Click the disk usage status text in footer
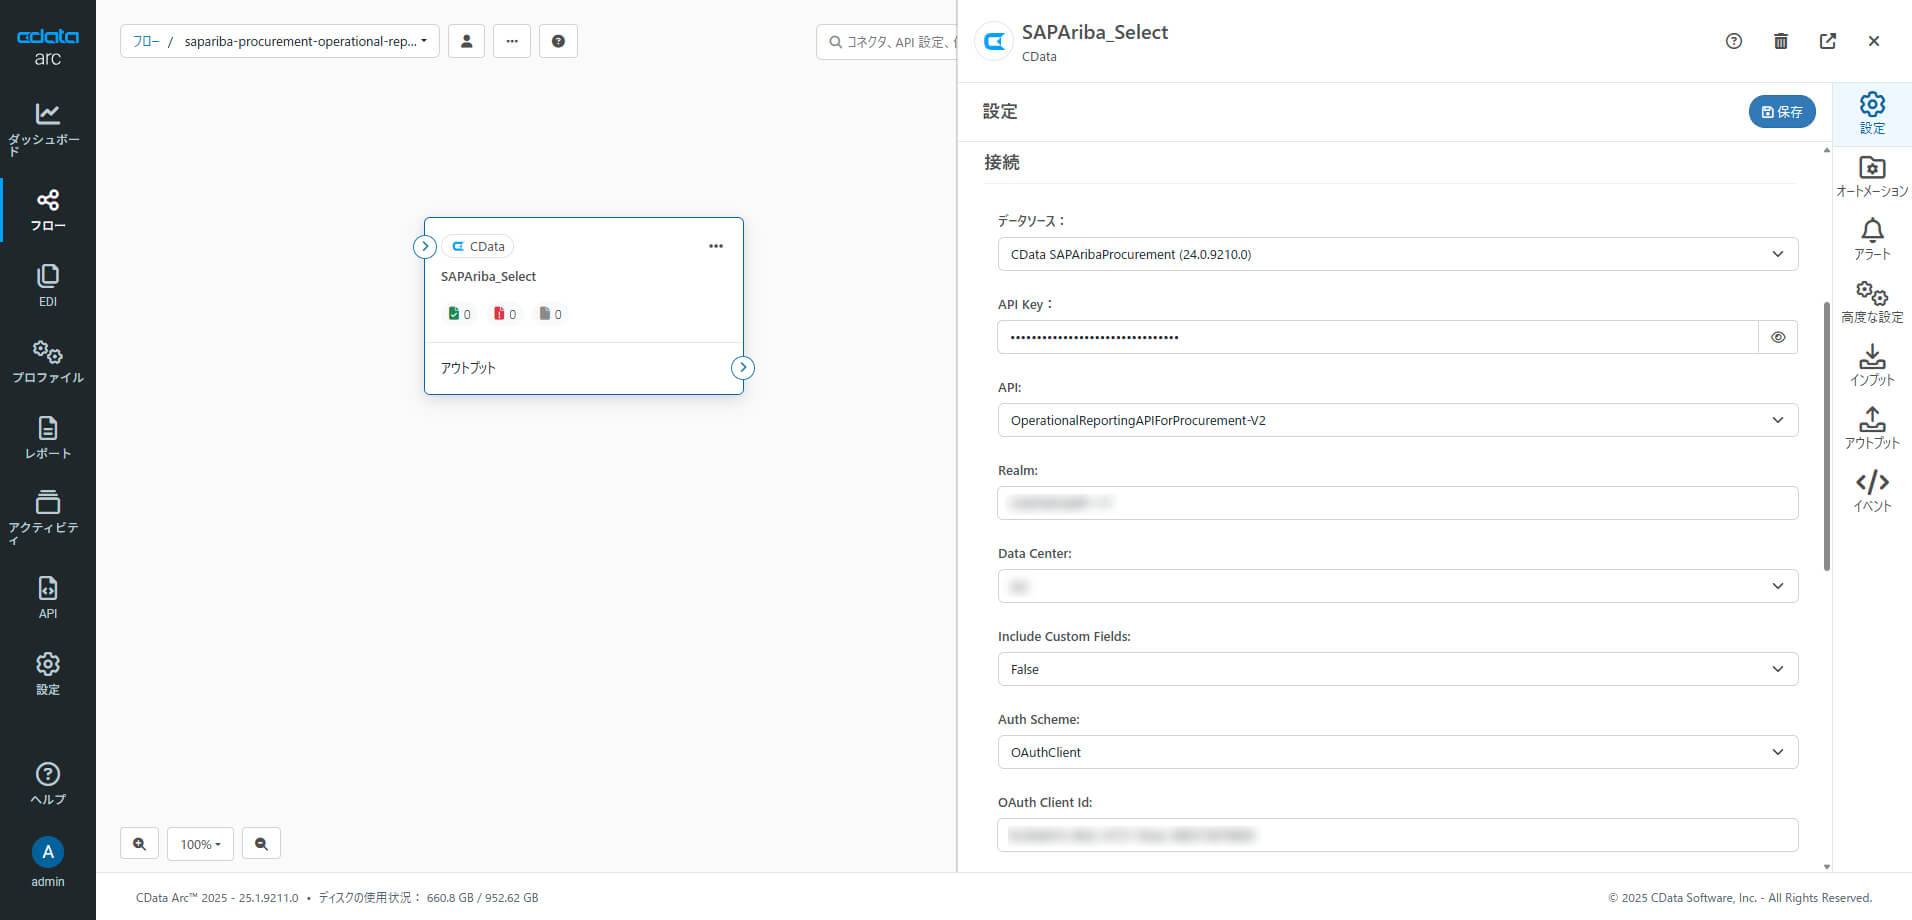This screenshot has height=920, width=1912. click(428, 898)
